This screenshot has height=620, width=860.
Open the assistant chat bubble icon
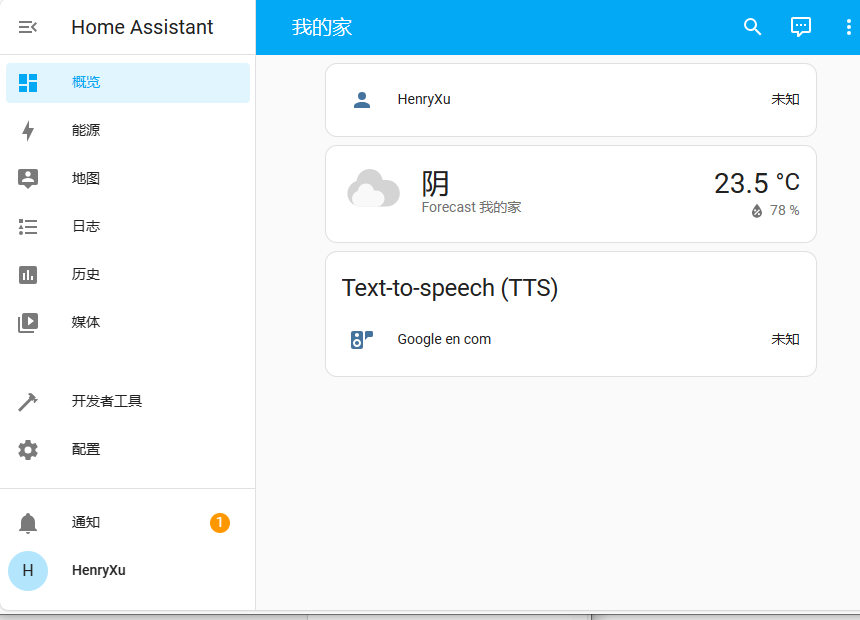pyautogui.click(x=801, y=27)
